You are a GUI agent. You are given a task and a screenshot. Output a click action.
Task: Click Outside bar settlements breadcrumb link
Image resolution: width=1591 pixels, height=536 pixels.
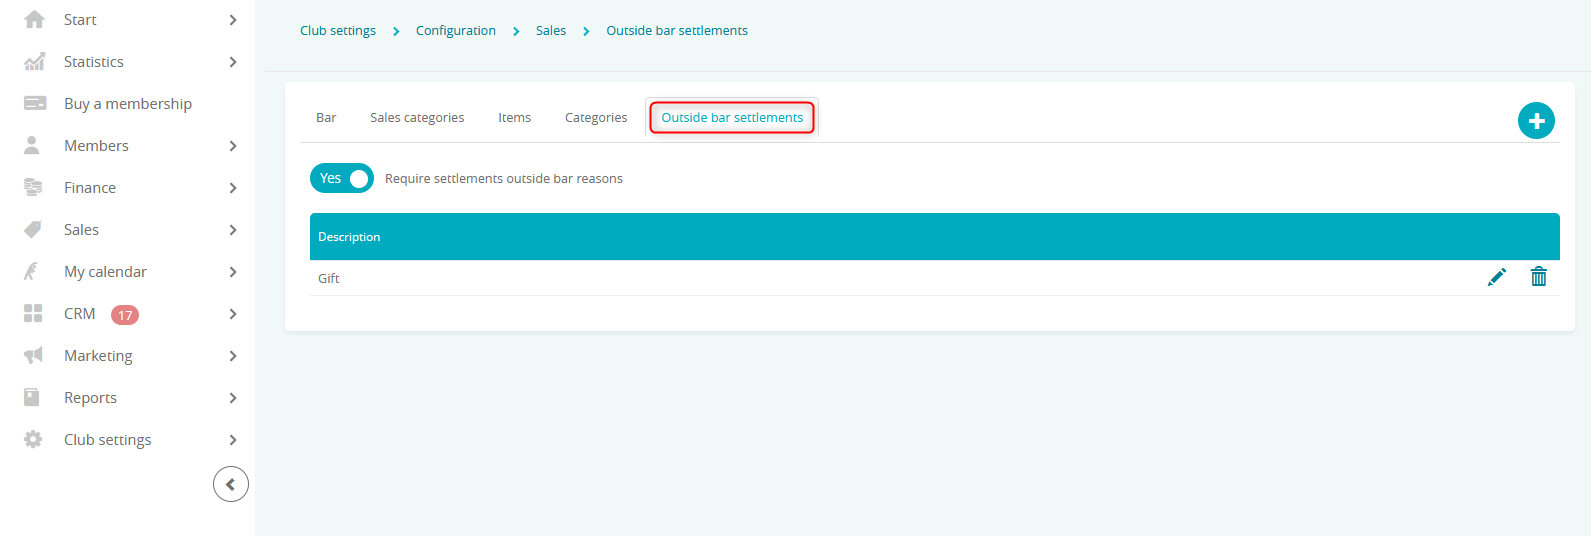[677, 31]
